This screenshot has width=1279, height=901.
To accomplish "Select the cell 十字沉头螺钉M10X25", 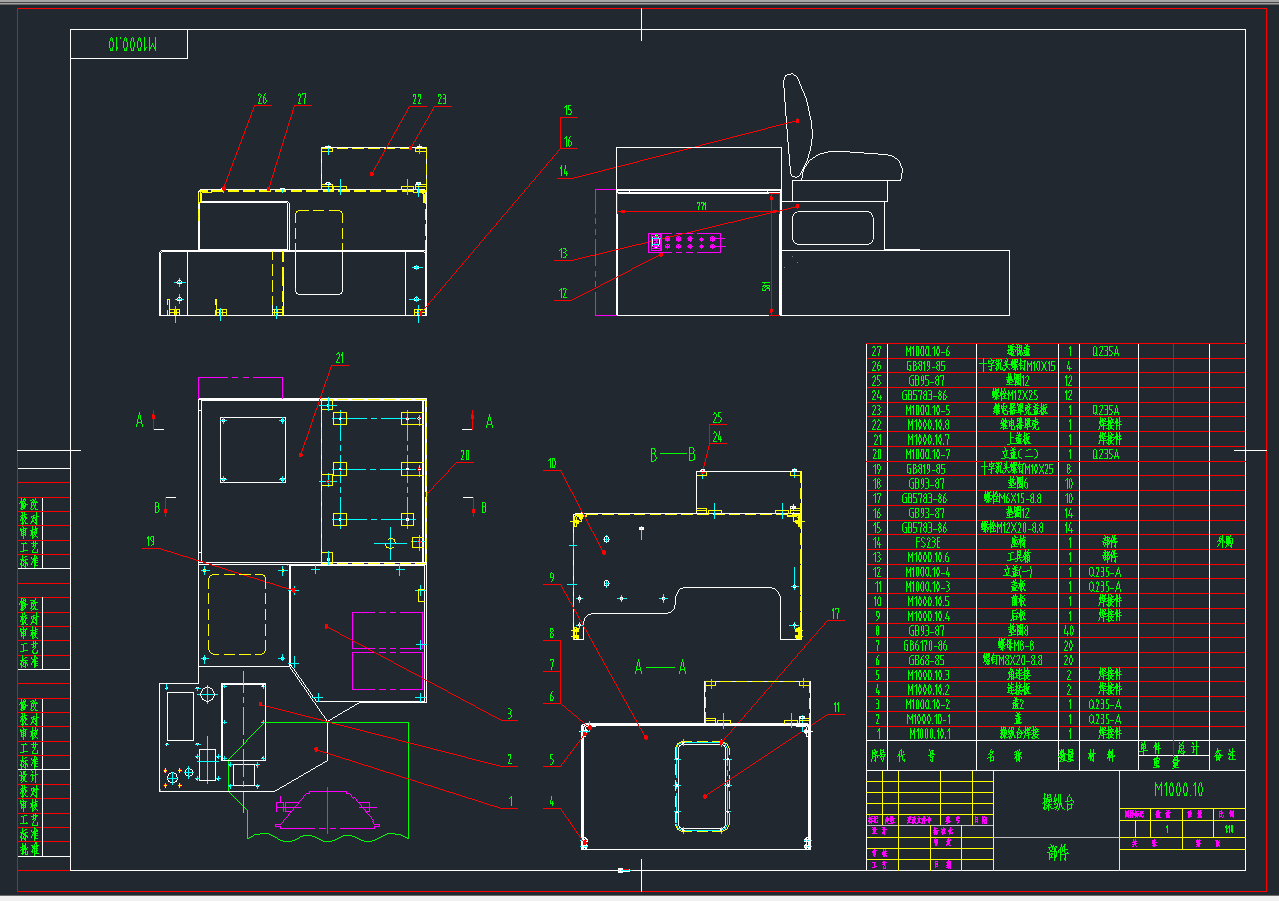I will (x=1017, y=469).
